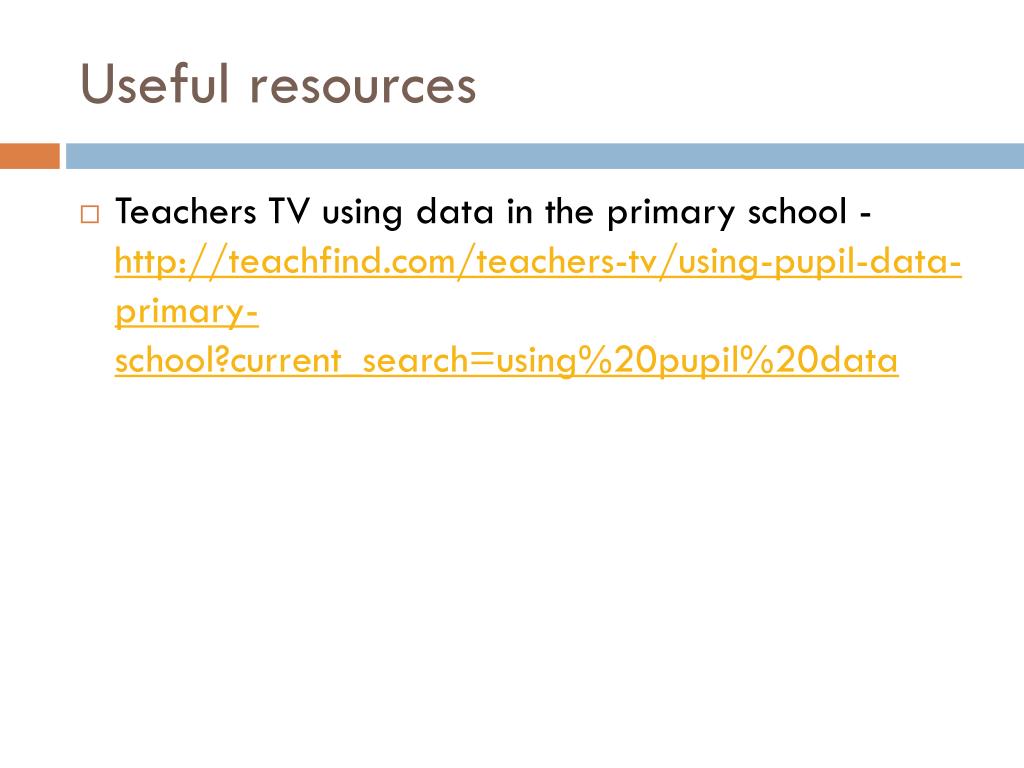Image resolution: width=1024 pixels, height=768 pixels.
Task: Click the hollow square bullet icon
Action: [90, 214]
